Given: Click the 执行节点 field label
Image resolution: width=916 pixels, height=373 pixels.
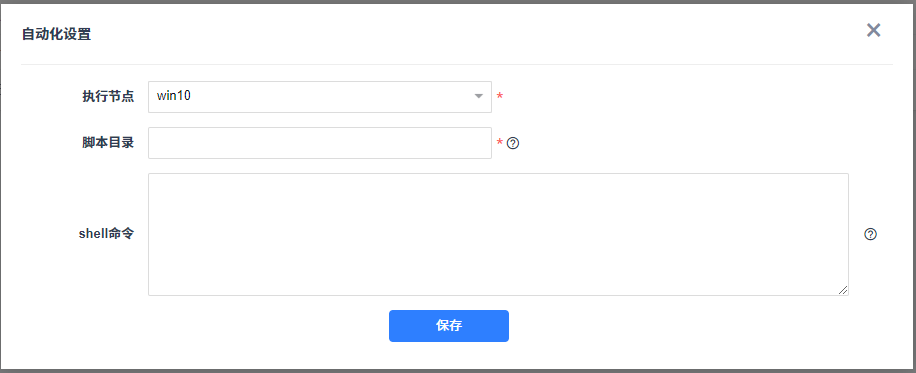Looking at the screenshot, I should (x=108, y=96).
